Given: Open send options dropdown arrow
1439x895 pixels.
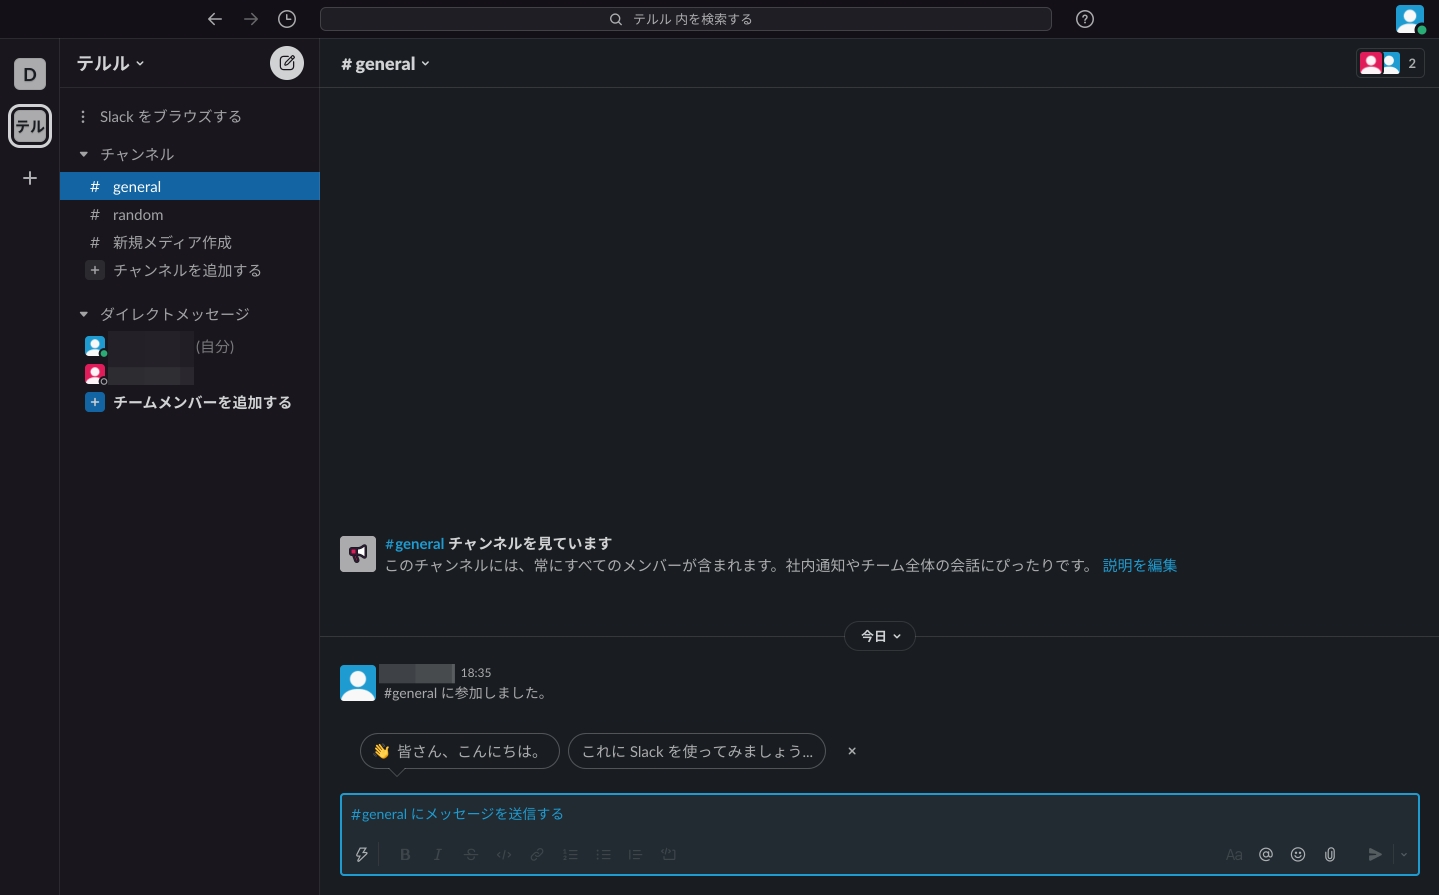Looking at the screenshot, I should tap(1404, 854).
